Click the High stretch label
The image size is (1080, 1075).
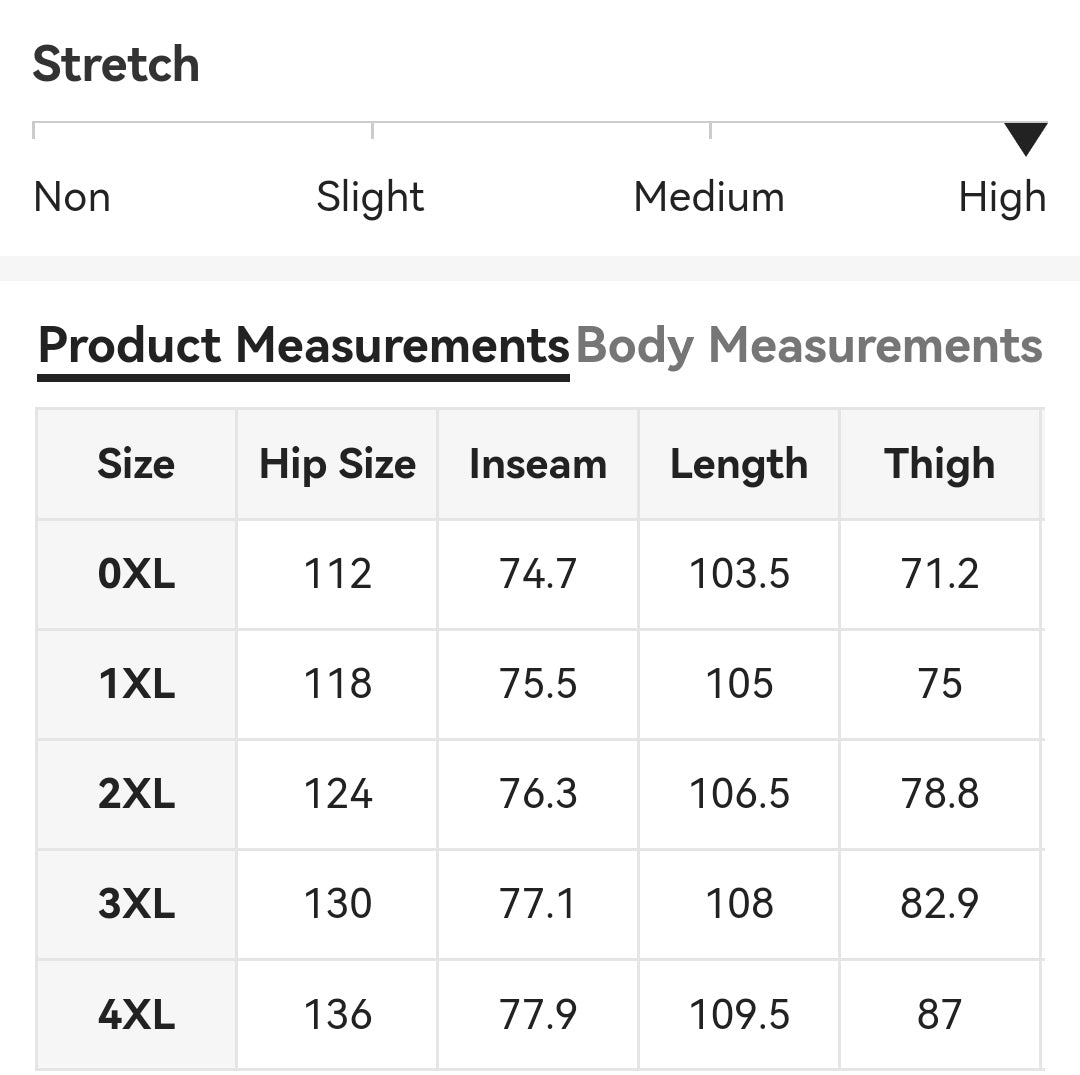tap(1002, 198)
